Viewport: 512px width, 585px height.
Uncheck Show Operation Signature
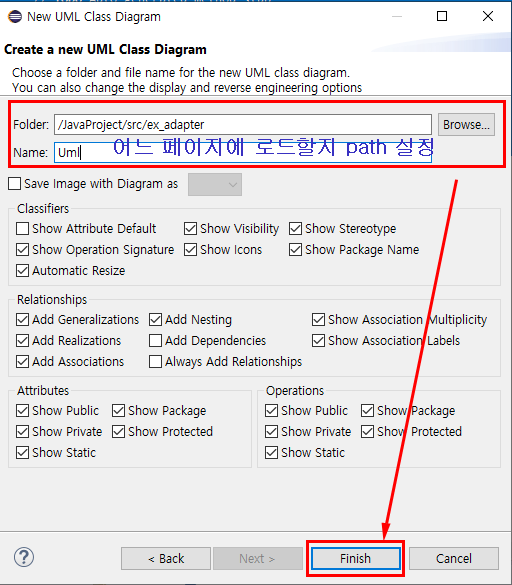(22, 250)
